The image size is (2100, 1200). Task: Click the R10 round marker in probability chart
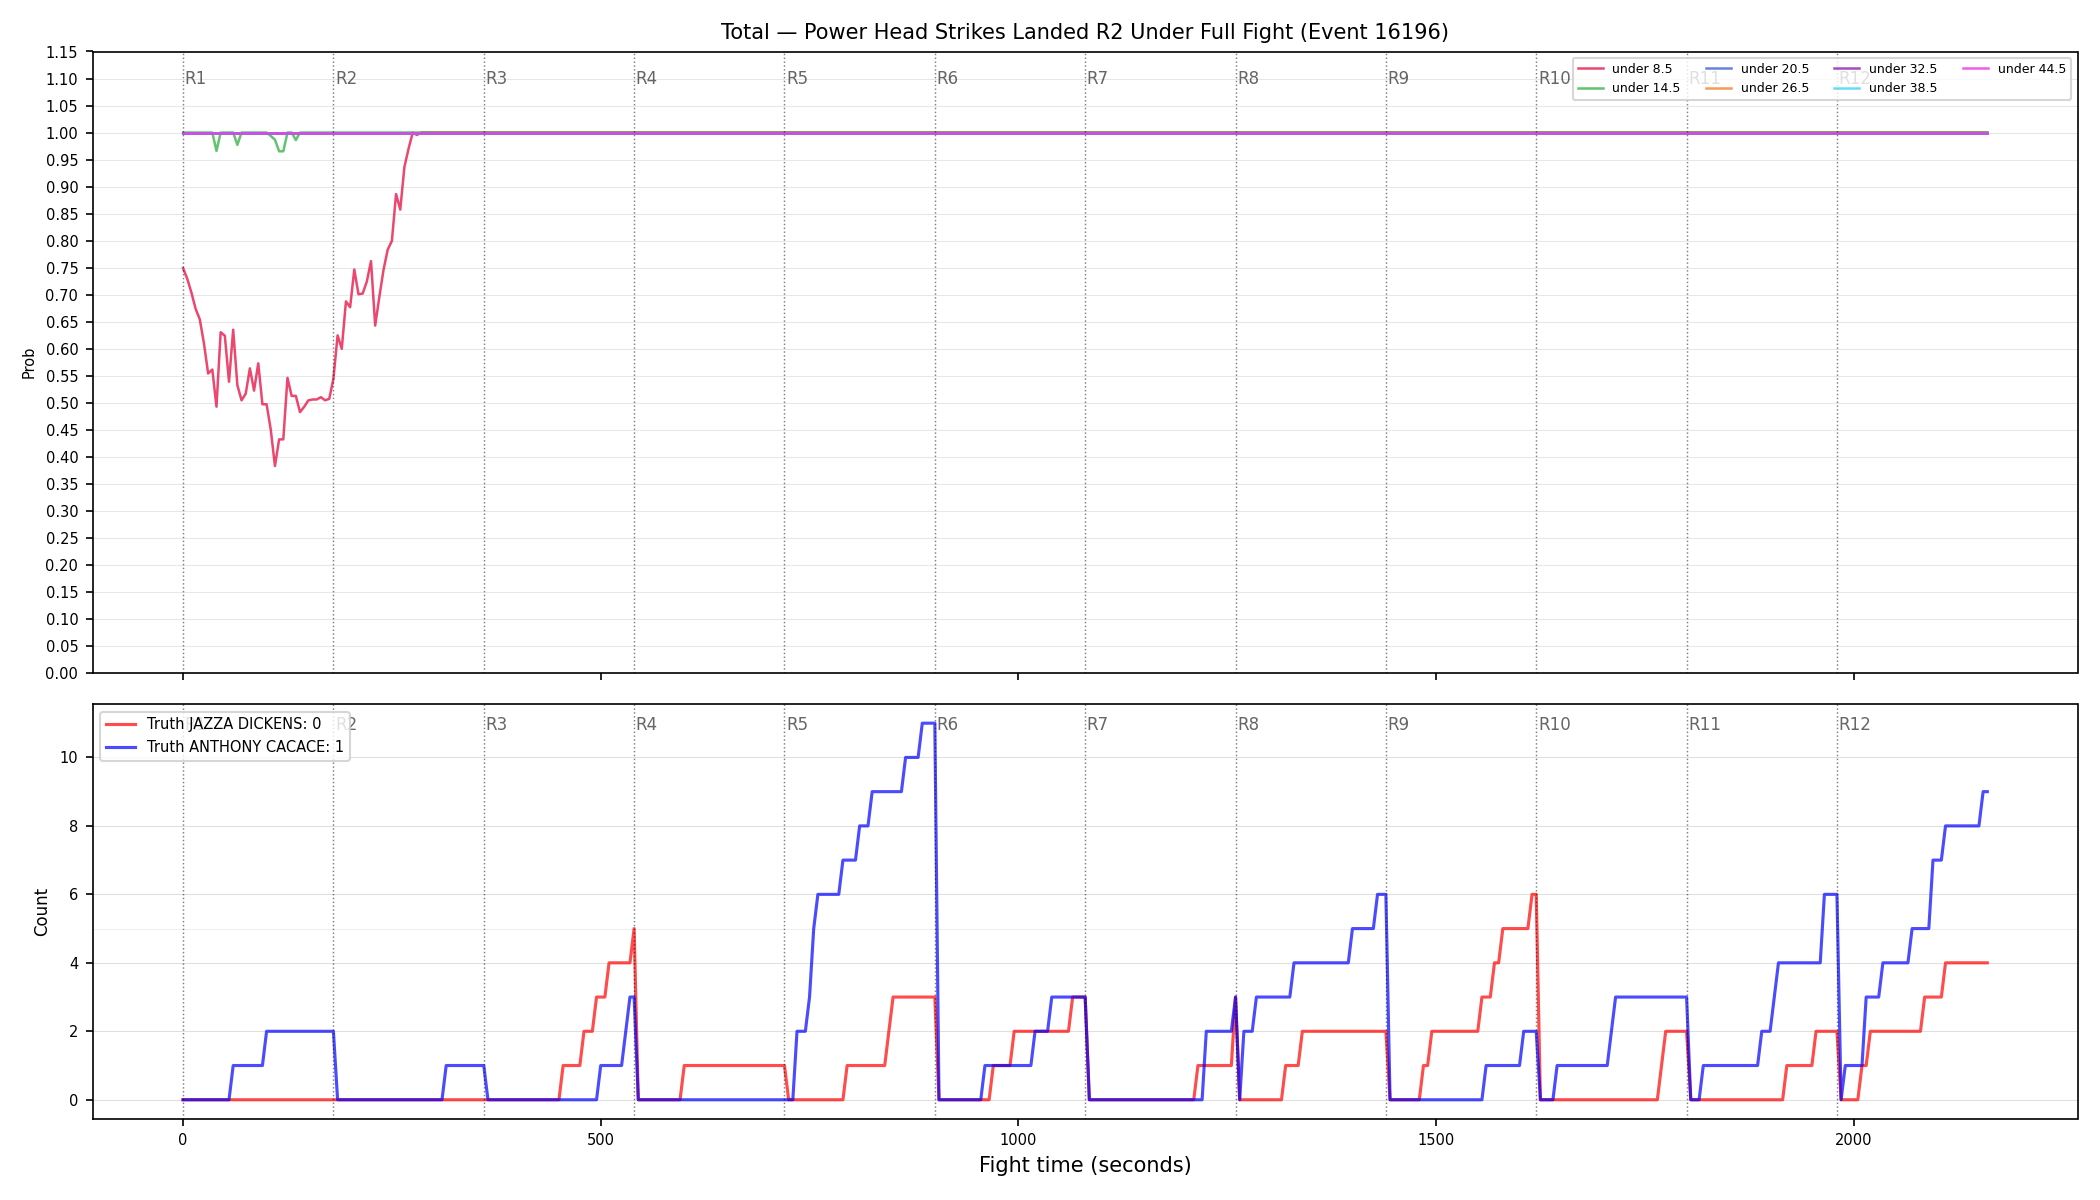tap(1554, 78)
